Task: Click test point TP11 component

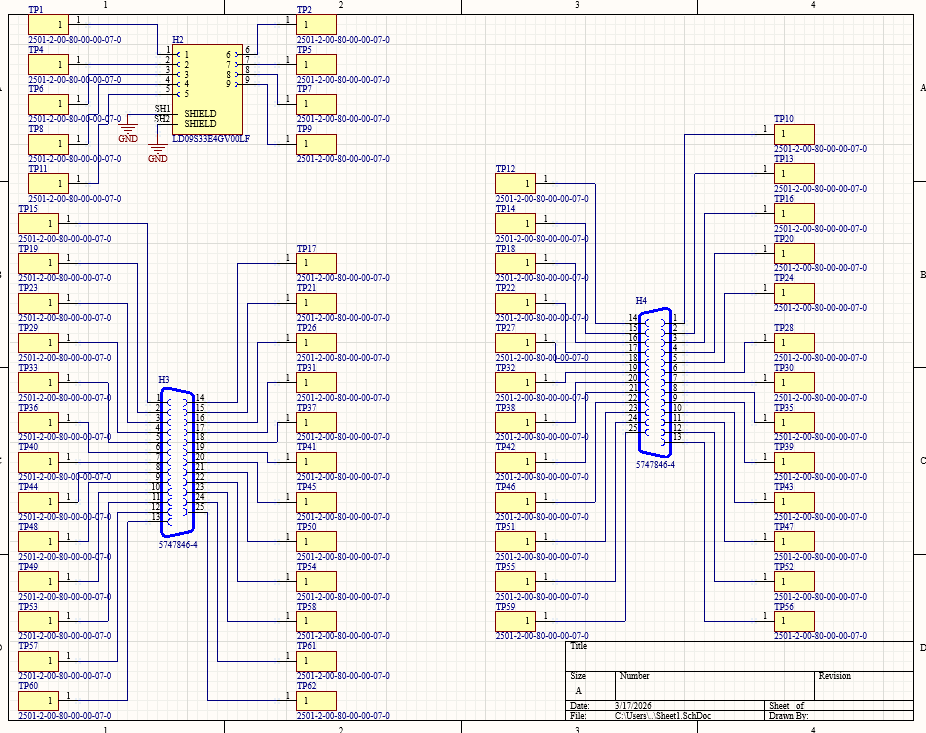Action: [48, 184]
